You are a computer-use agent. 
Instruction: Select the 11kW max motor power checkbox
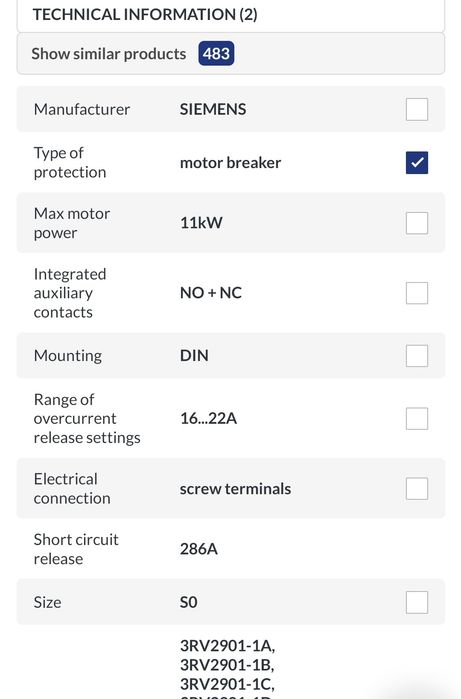[x=416, y=223]
